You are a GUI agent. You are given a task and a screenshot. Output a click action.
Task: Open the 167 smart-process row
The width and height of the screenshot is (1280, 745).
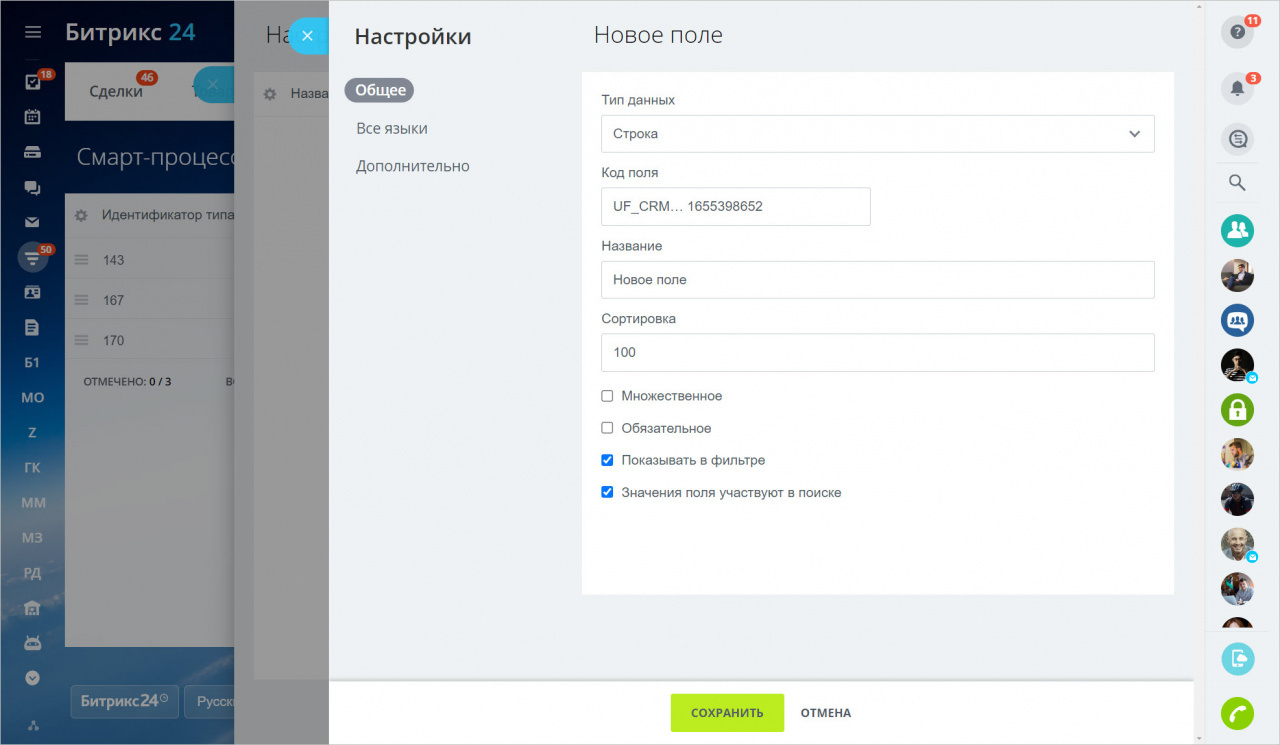(x=150, y=300)
